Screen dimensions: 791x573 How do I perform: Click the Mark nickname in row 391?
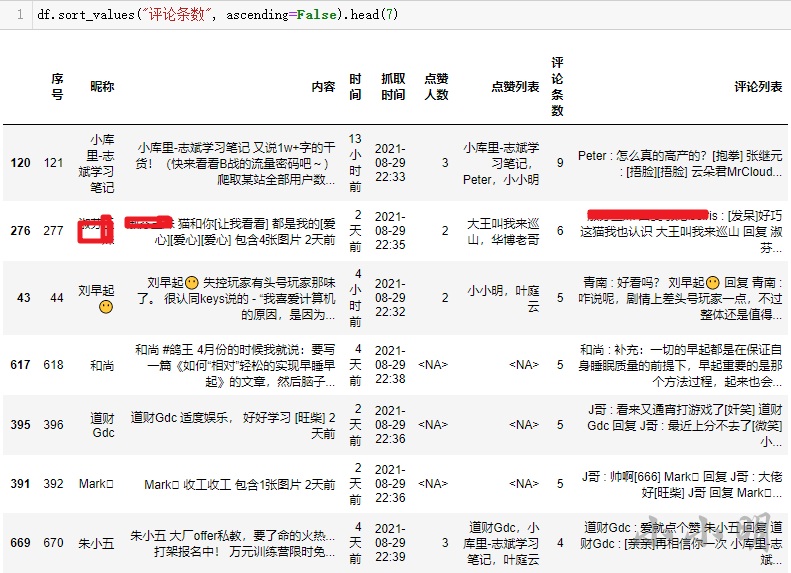tap(96, 484)
